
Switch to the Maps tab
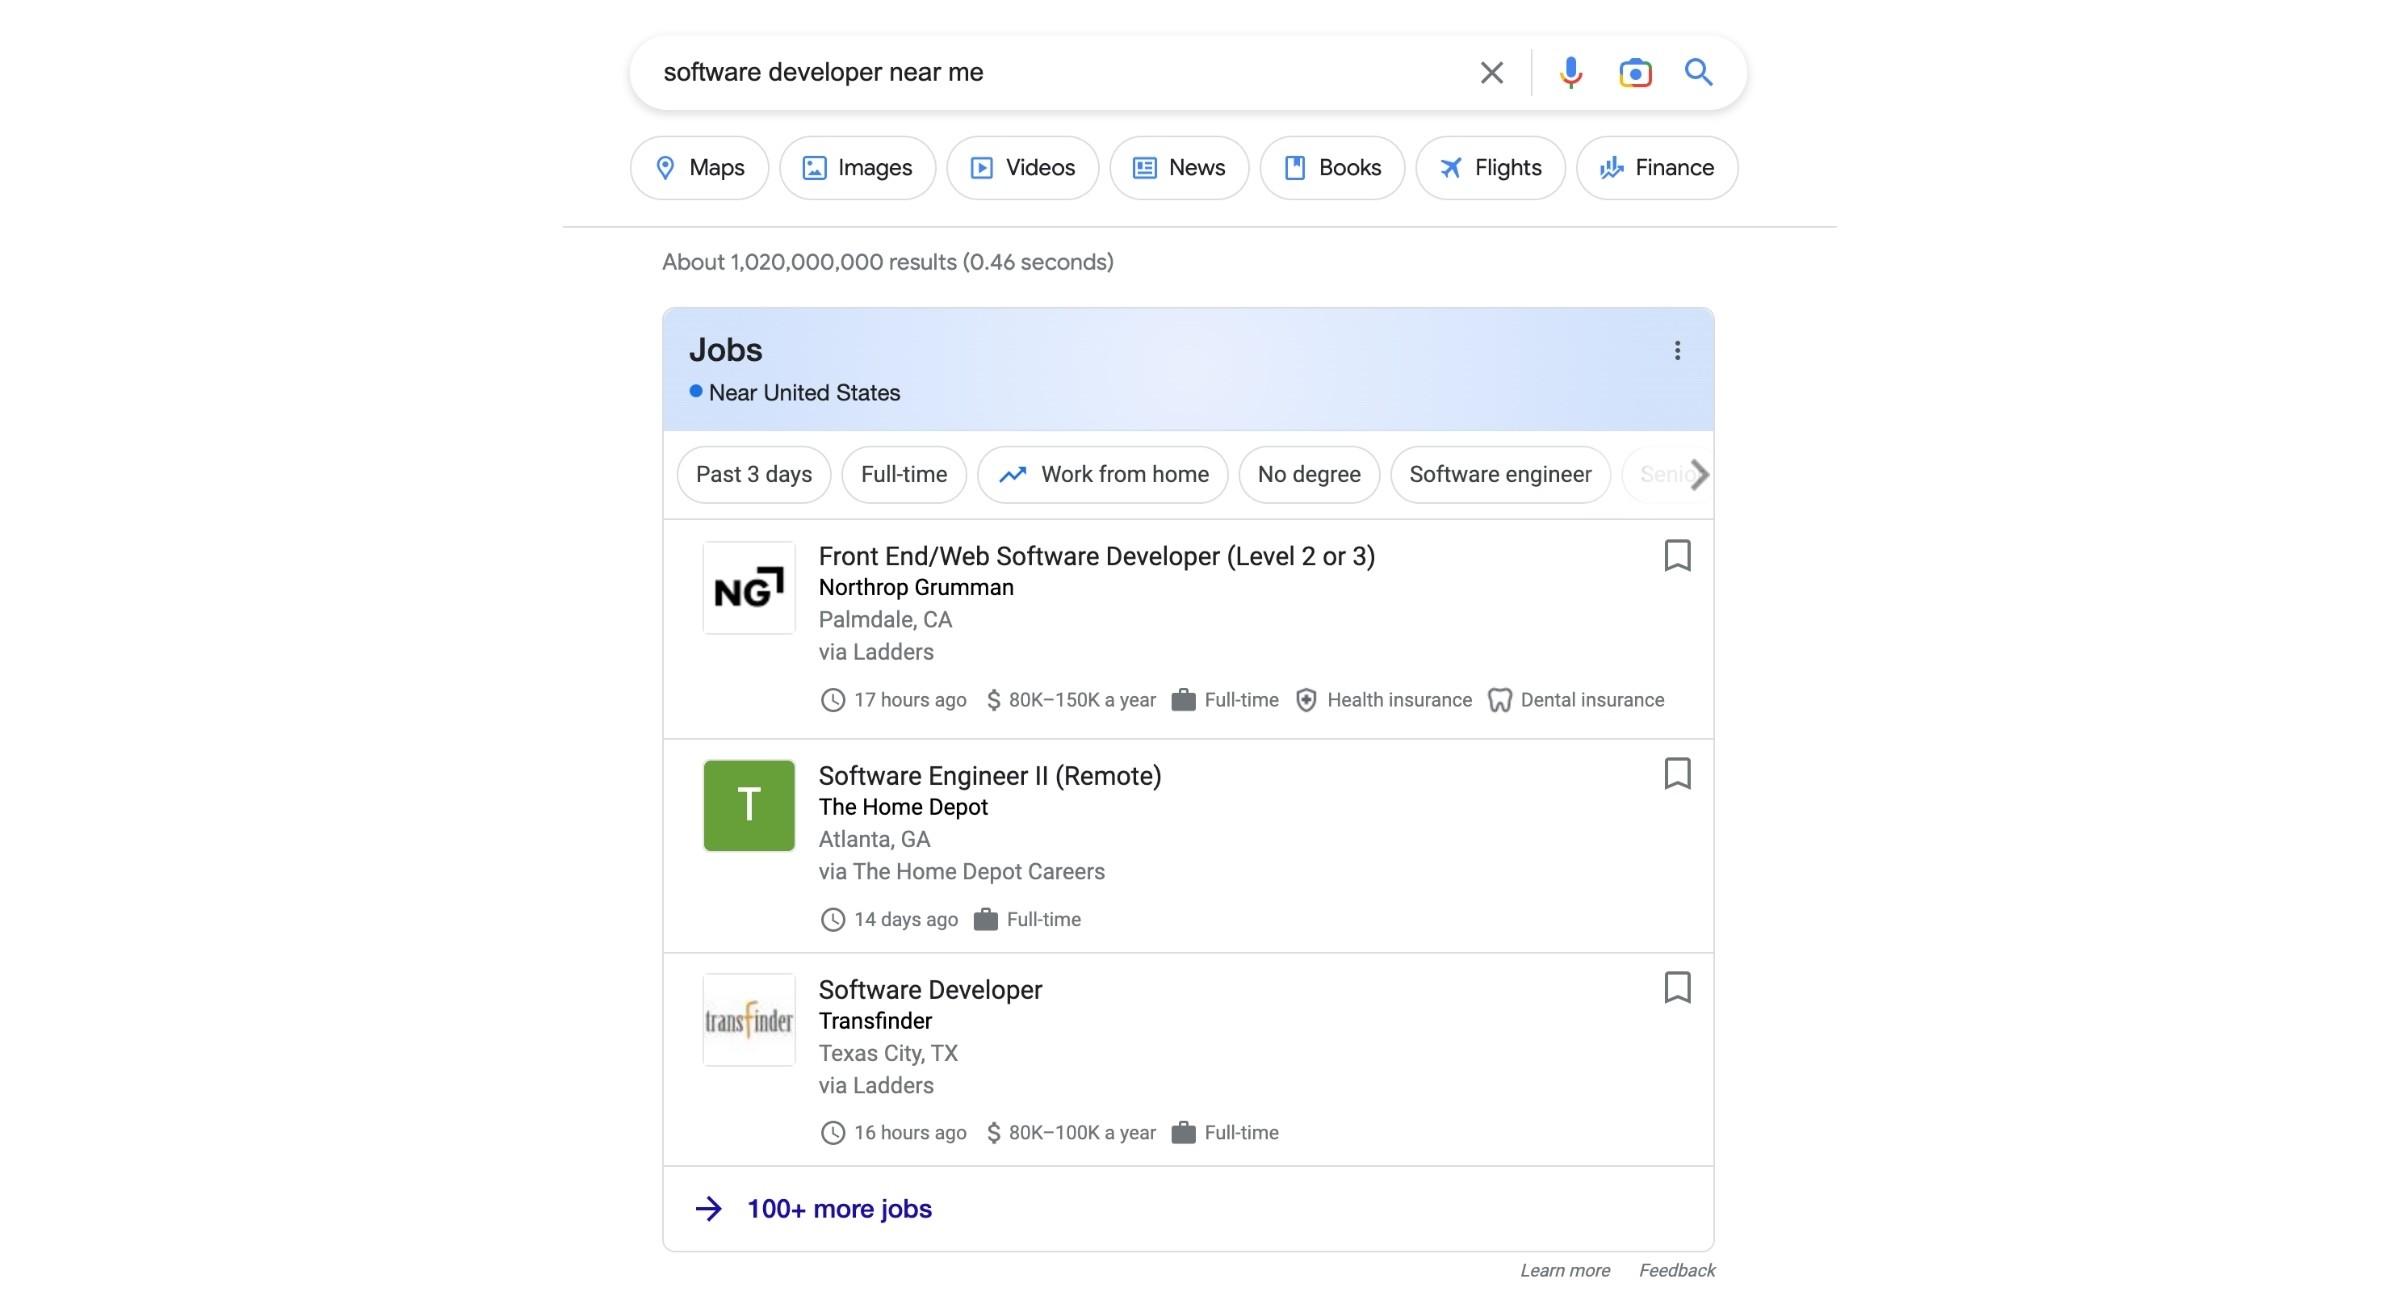click(699, 168)
